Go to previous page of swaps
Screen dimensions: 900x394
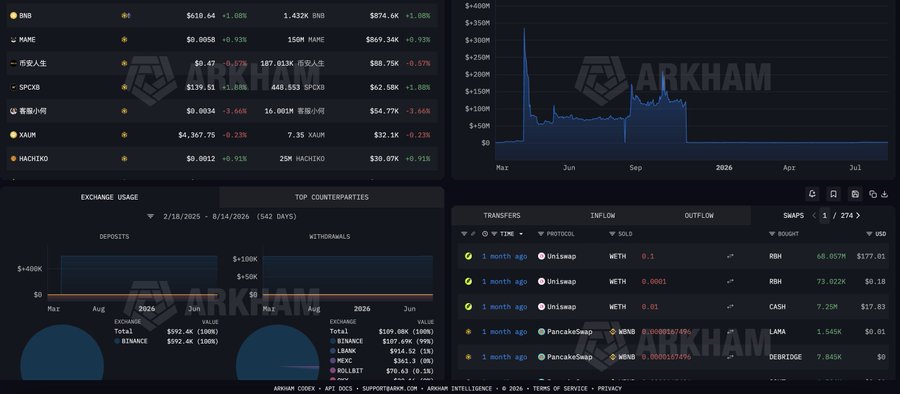click(813, 215)
